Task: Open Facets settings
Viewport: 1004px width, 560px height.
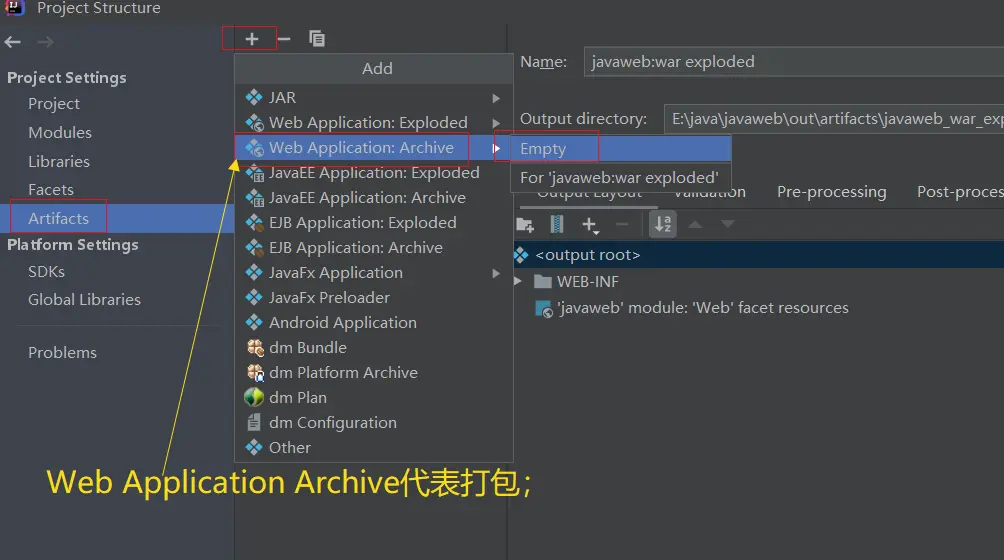Action: click(51, 189)
